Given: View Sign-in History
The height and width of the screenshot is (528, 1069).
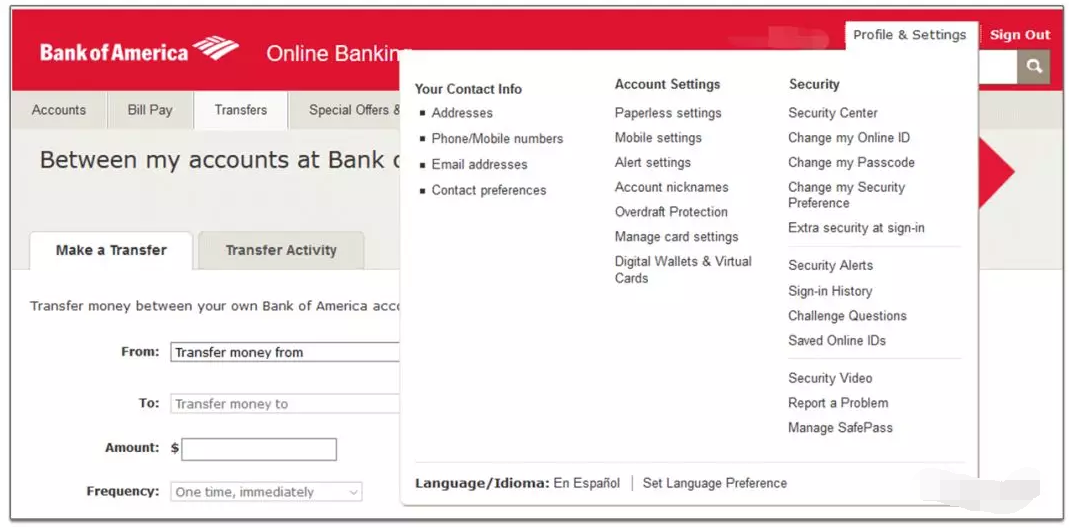Looking at the screenshot, I should (830, 291).
